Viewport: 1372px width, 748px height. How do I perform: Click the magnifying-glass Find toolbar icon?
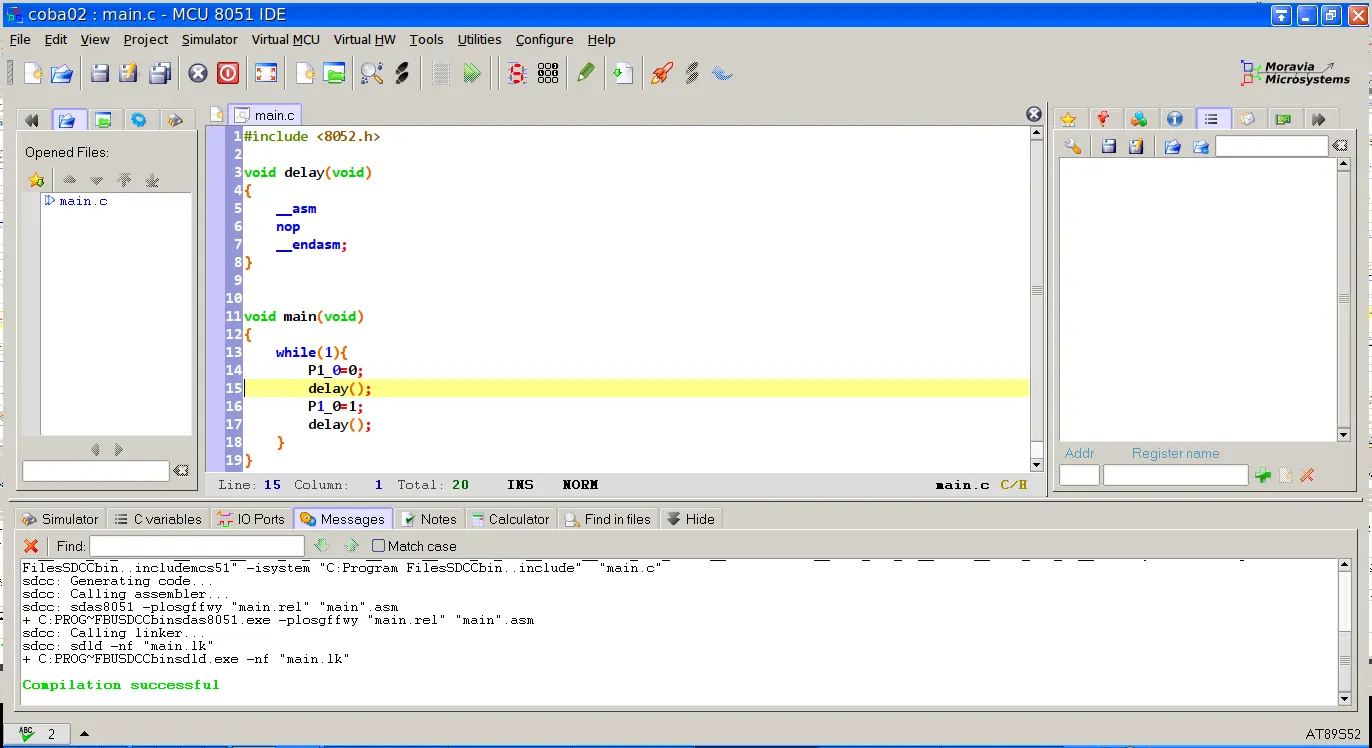coord(372,73)
